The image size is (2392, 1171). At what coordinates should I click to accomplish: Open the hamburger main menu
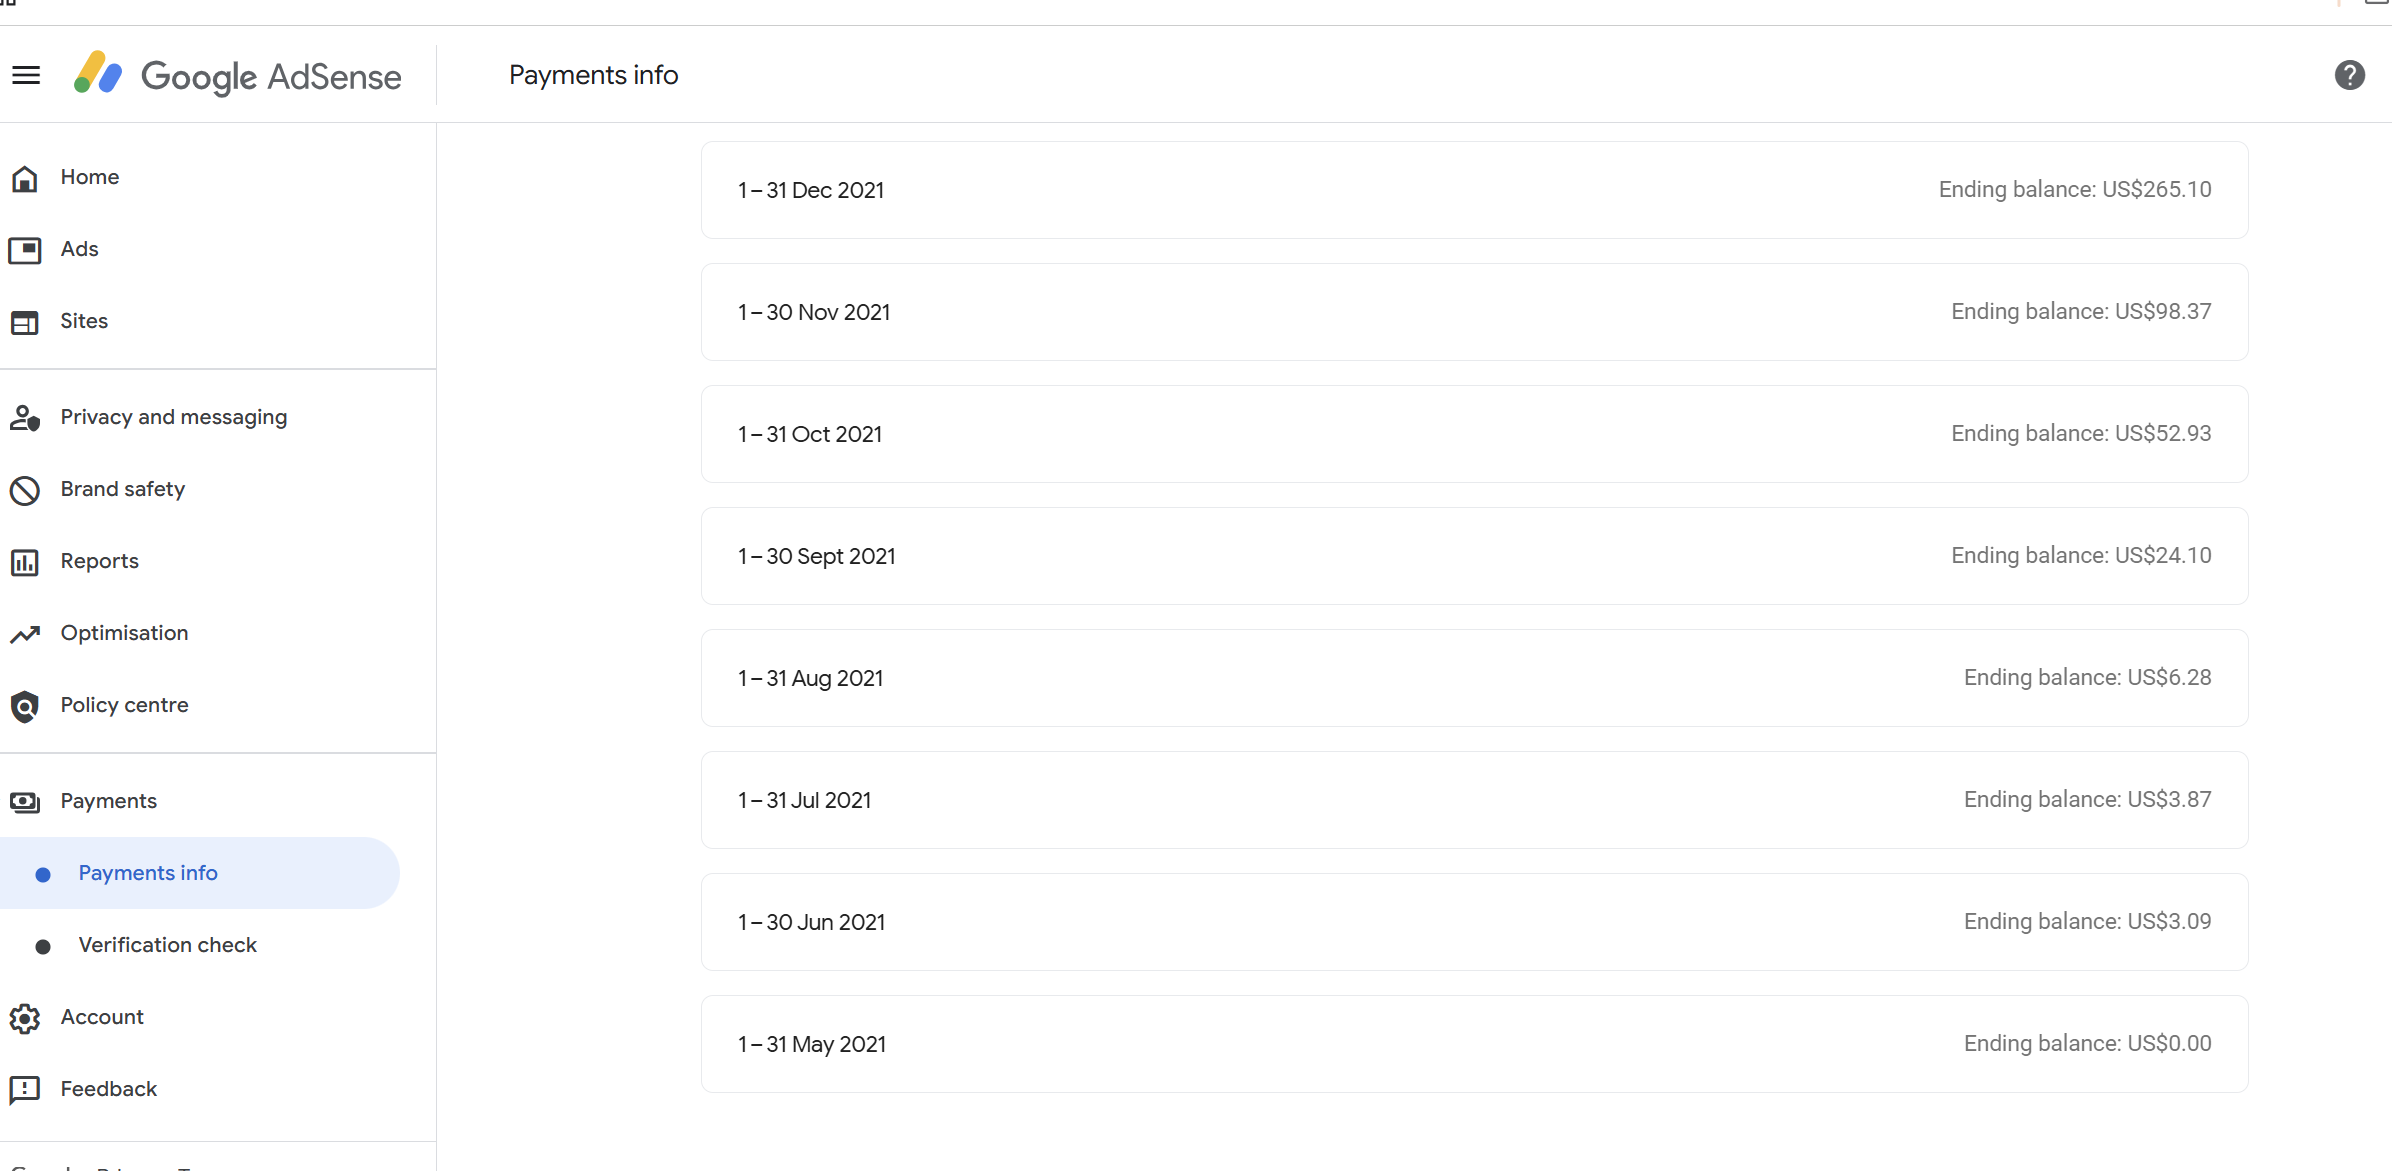click(x=26, y=75)
